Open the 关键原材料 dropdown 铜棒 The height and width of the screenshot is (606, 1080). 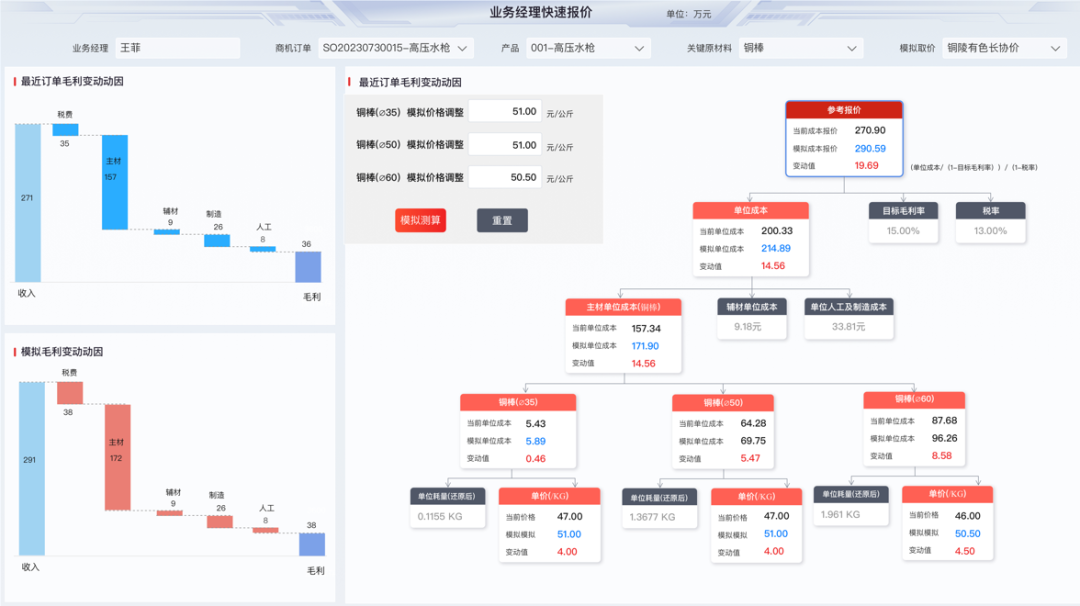point(800,48)
